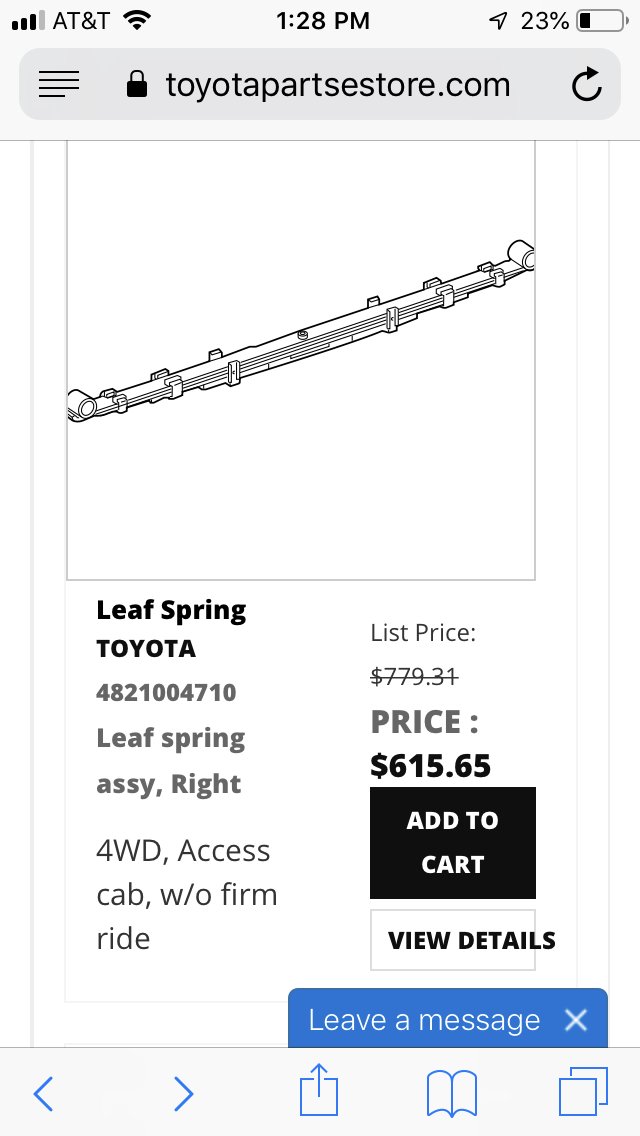640x1136 pixels.
Task: Open the share sheet icon
Action: (319, 1089)
